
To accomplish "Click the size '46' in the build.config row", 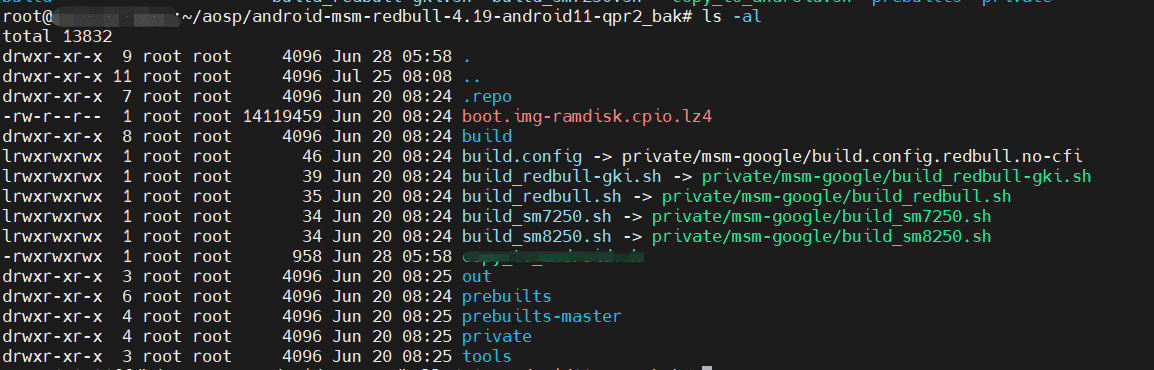I will [313, 157].
